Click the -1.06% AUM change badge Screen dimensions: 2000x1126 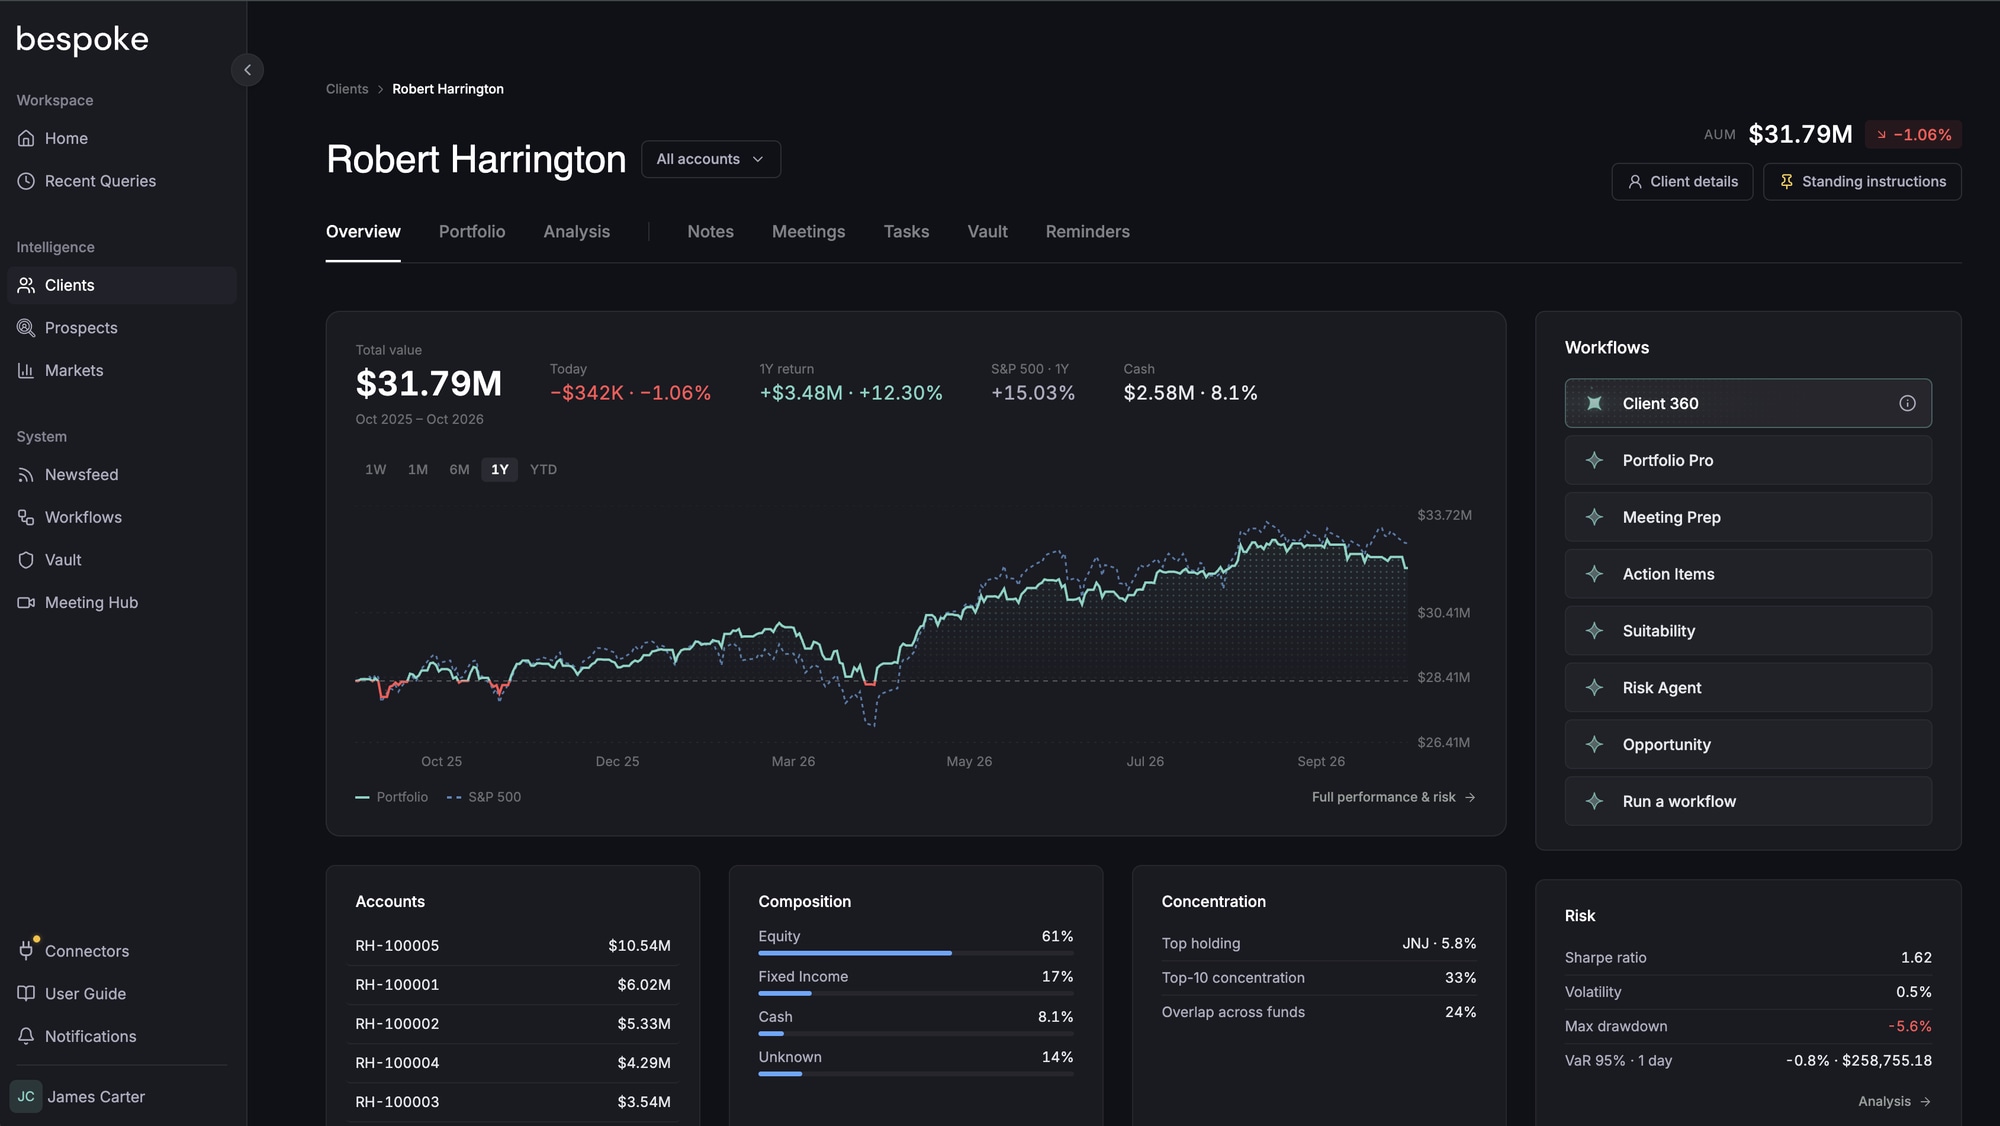(x=1913, y=135)
